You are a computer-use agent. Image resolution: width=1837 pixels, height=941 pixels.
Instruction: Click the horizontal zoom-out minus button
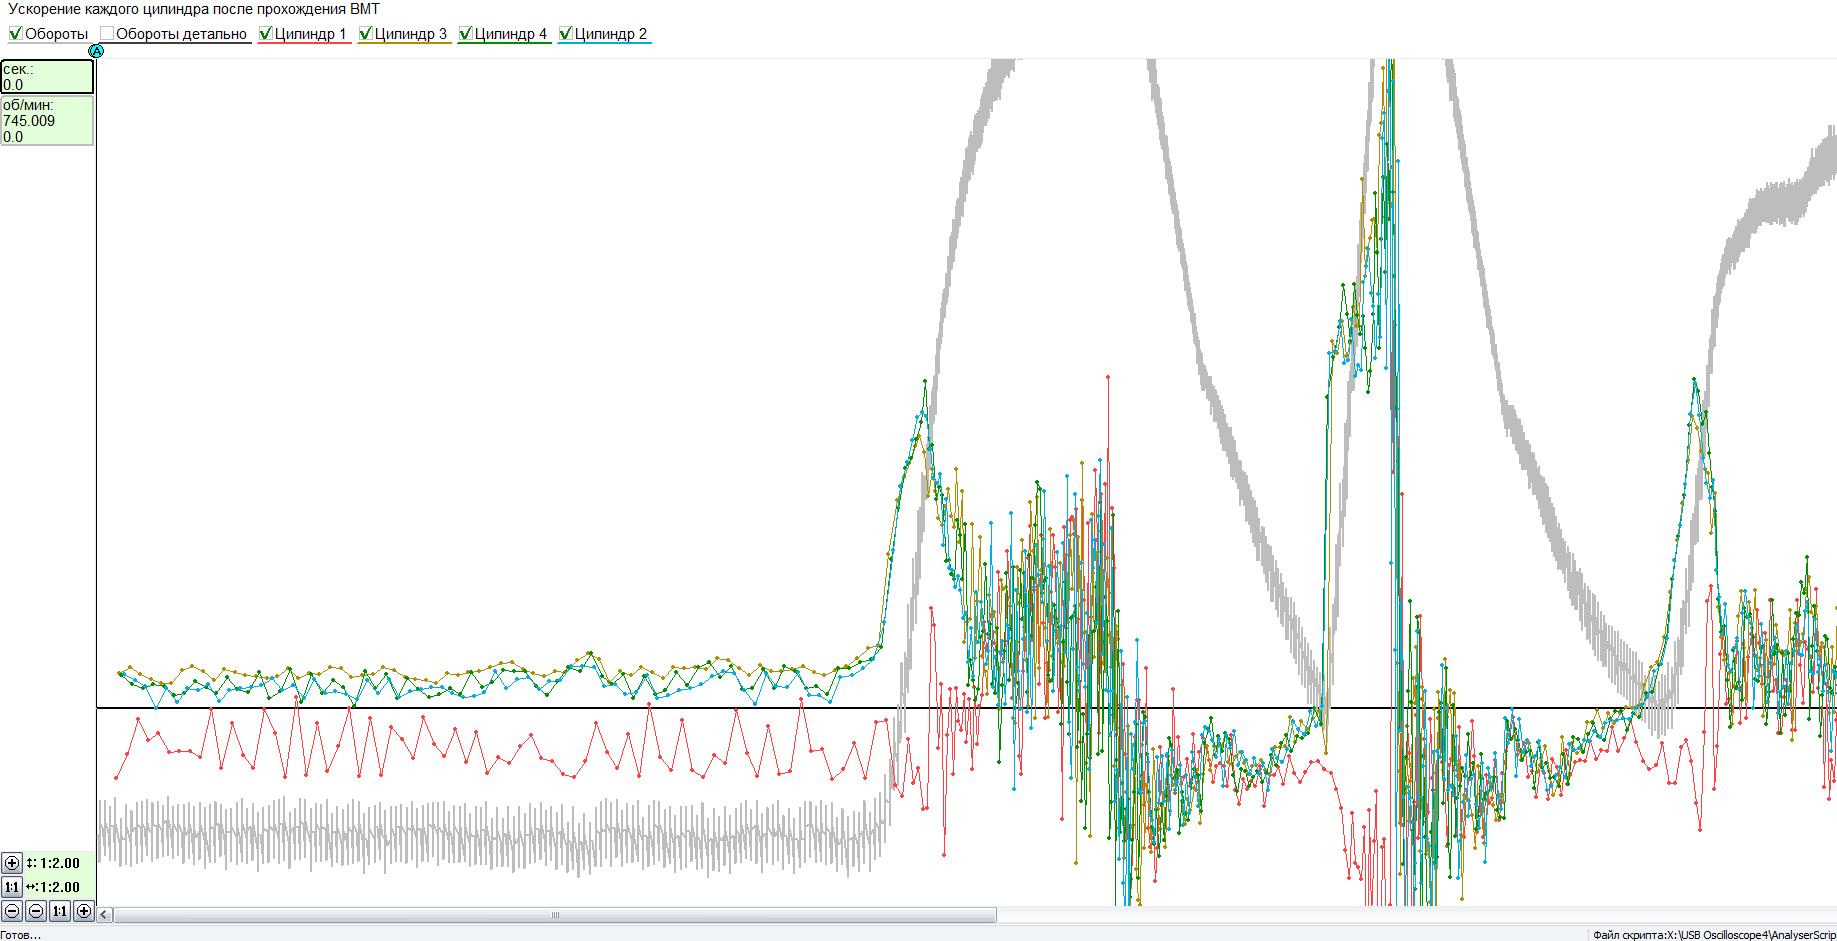(x=36, y=911)
